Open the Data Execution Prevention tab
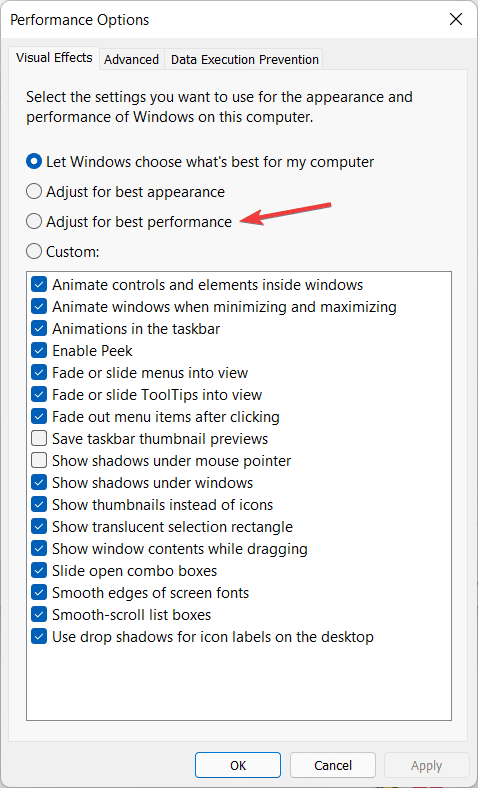The width and height of the screenshot is (478, 788). click(x=245, y=59)
